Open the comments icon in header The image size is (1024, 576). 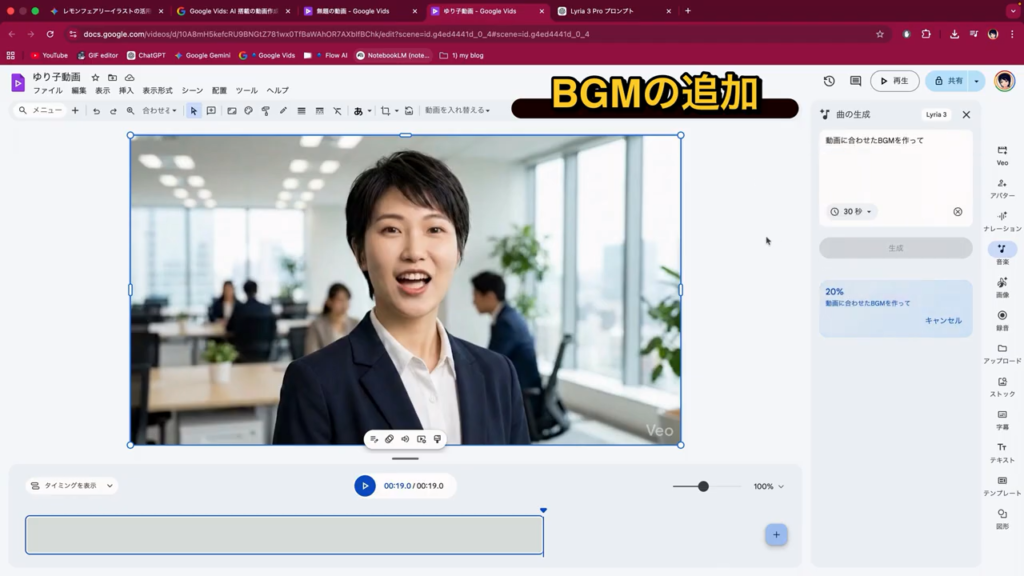click(x=855, y=81)
